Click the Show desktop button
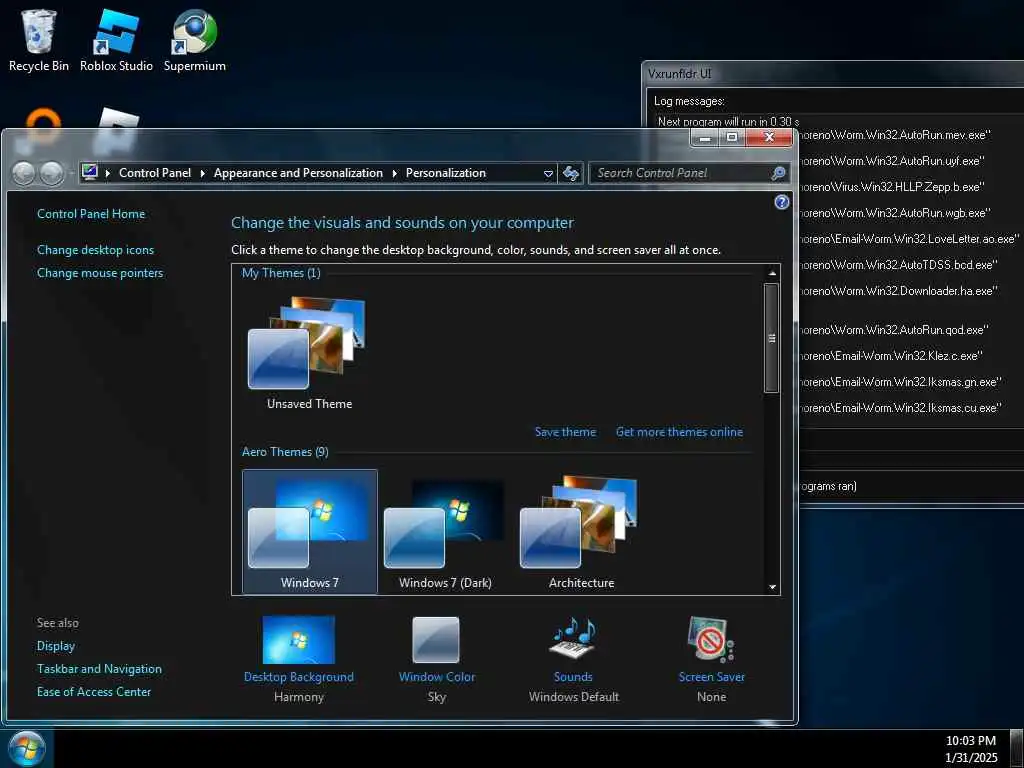The image size is (1024, 768). [x=1016, y=749]
